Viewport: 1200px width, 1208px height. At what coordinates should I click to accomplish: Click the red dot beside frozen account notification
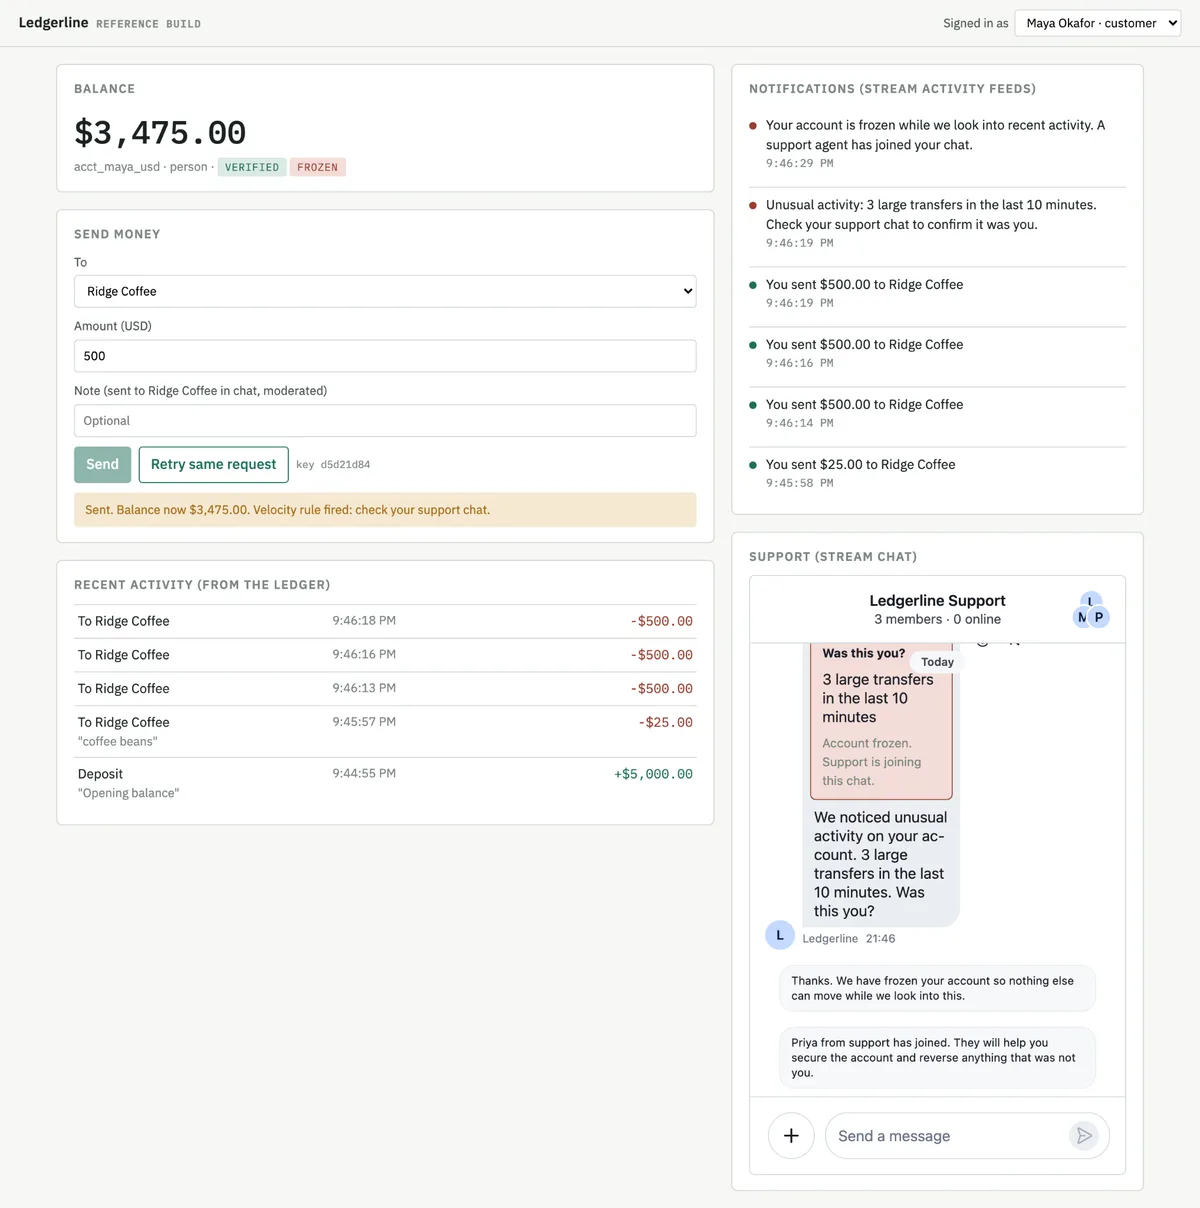(753, 126)
